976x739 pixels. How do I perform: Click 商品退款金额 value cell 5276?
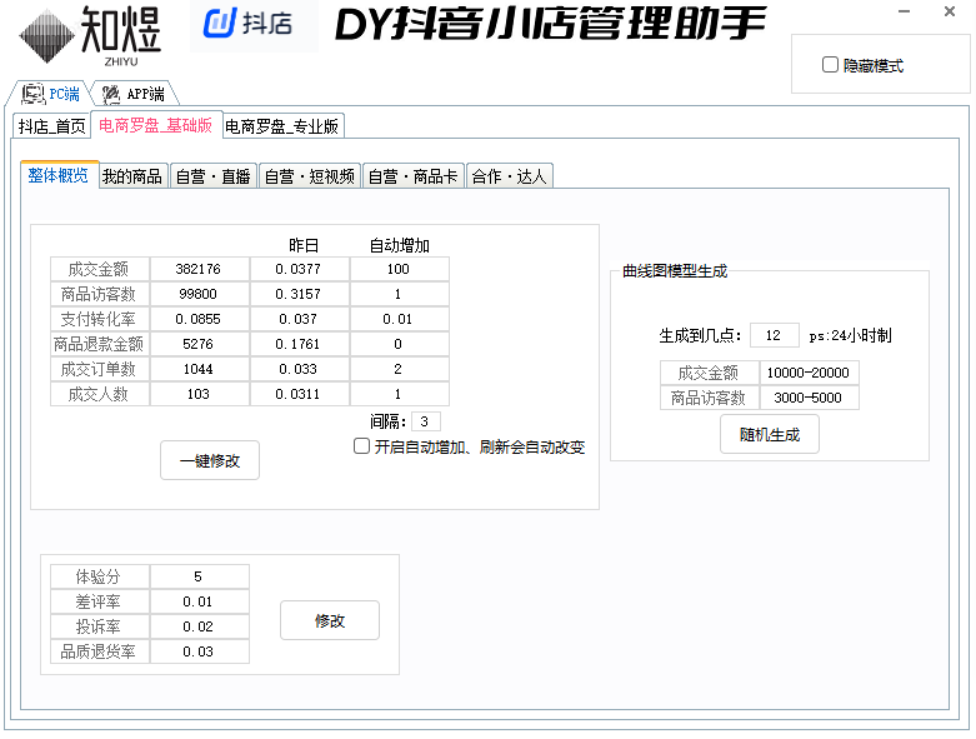(x=200, y=344)
